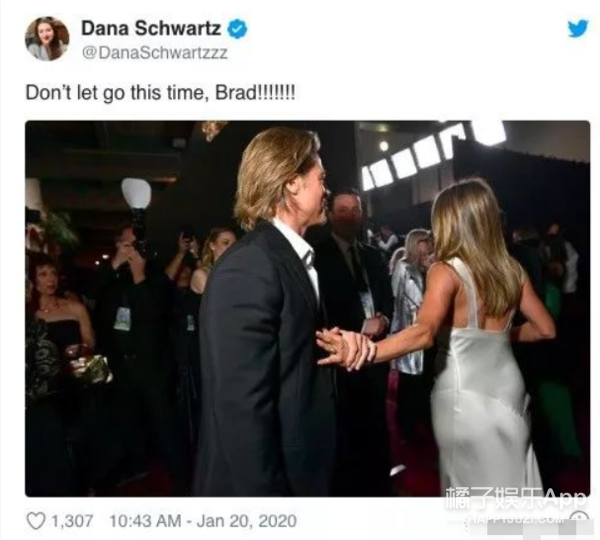The image size is (600, 540).
Task: Click the HAPPYJUZI.COM watermark text
Action: [x=517, y=519]
